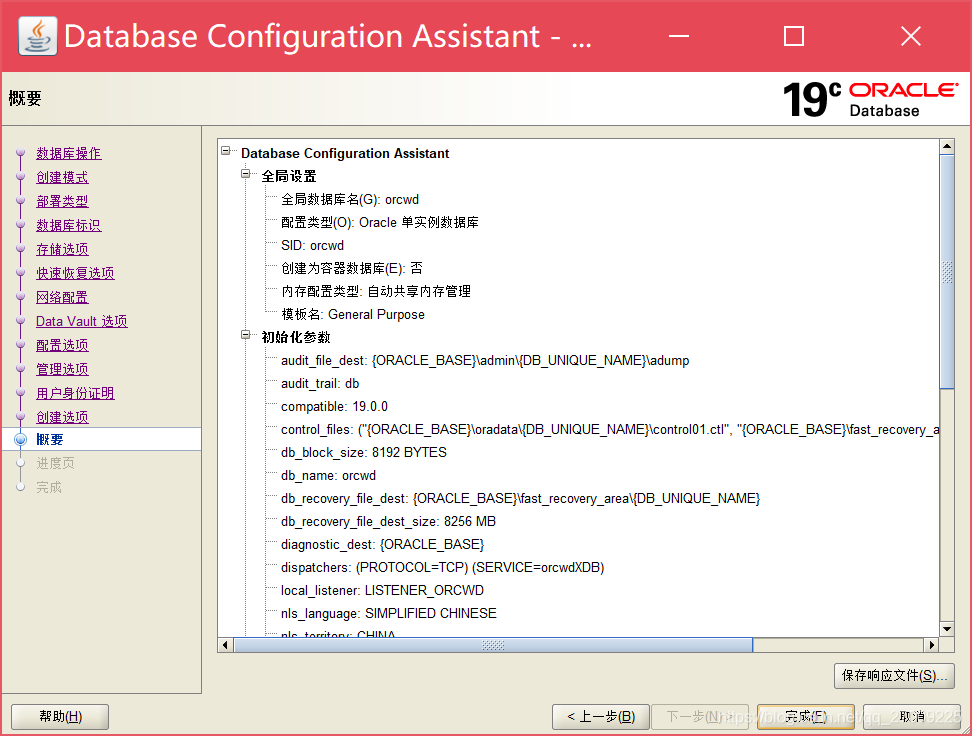The image size is (972, 736).
Task: Collapse the 初始化参数 tree section
Action: click(x=245, y=335)
